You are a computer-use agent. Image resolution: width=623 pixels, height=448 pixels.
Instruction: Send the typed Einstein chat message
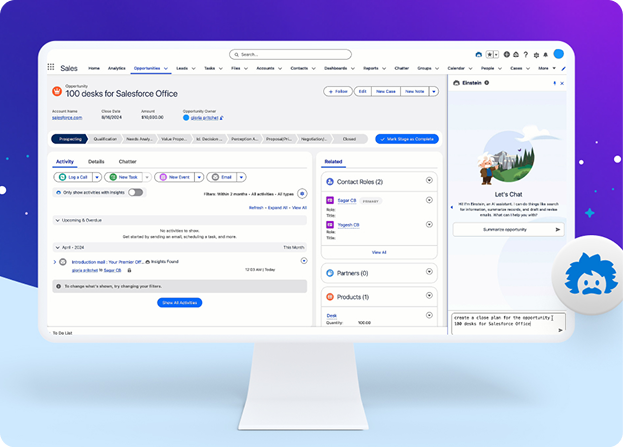(560, 330)
